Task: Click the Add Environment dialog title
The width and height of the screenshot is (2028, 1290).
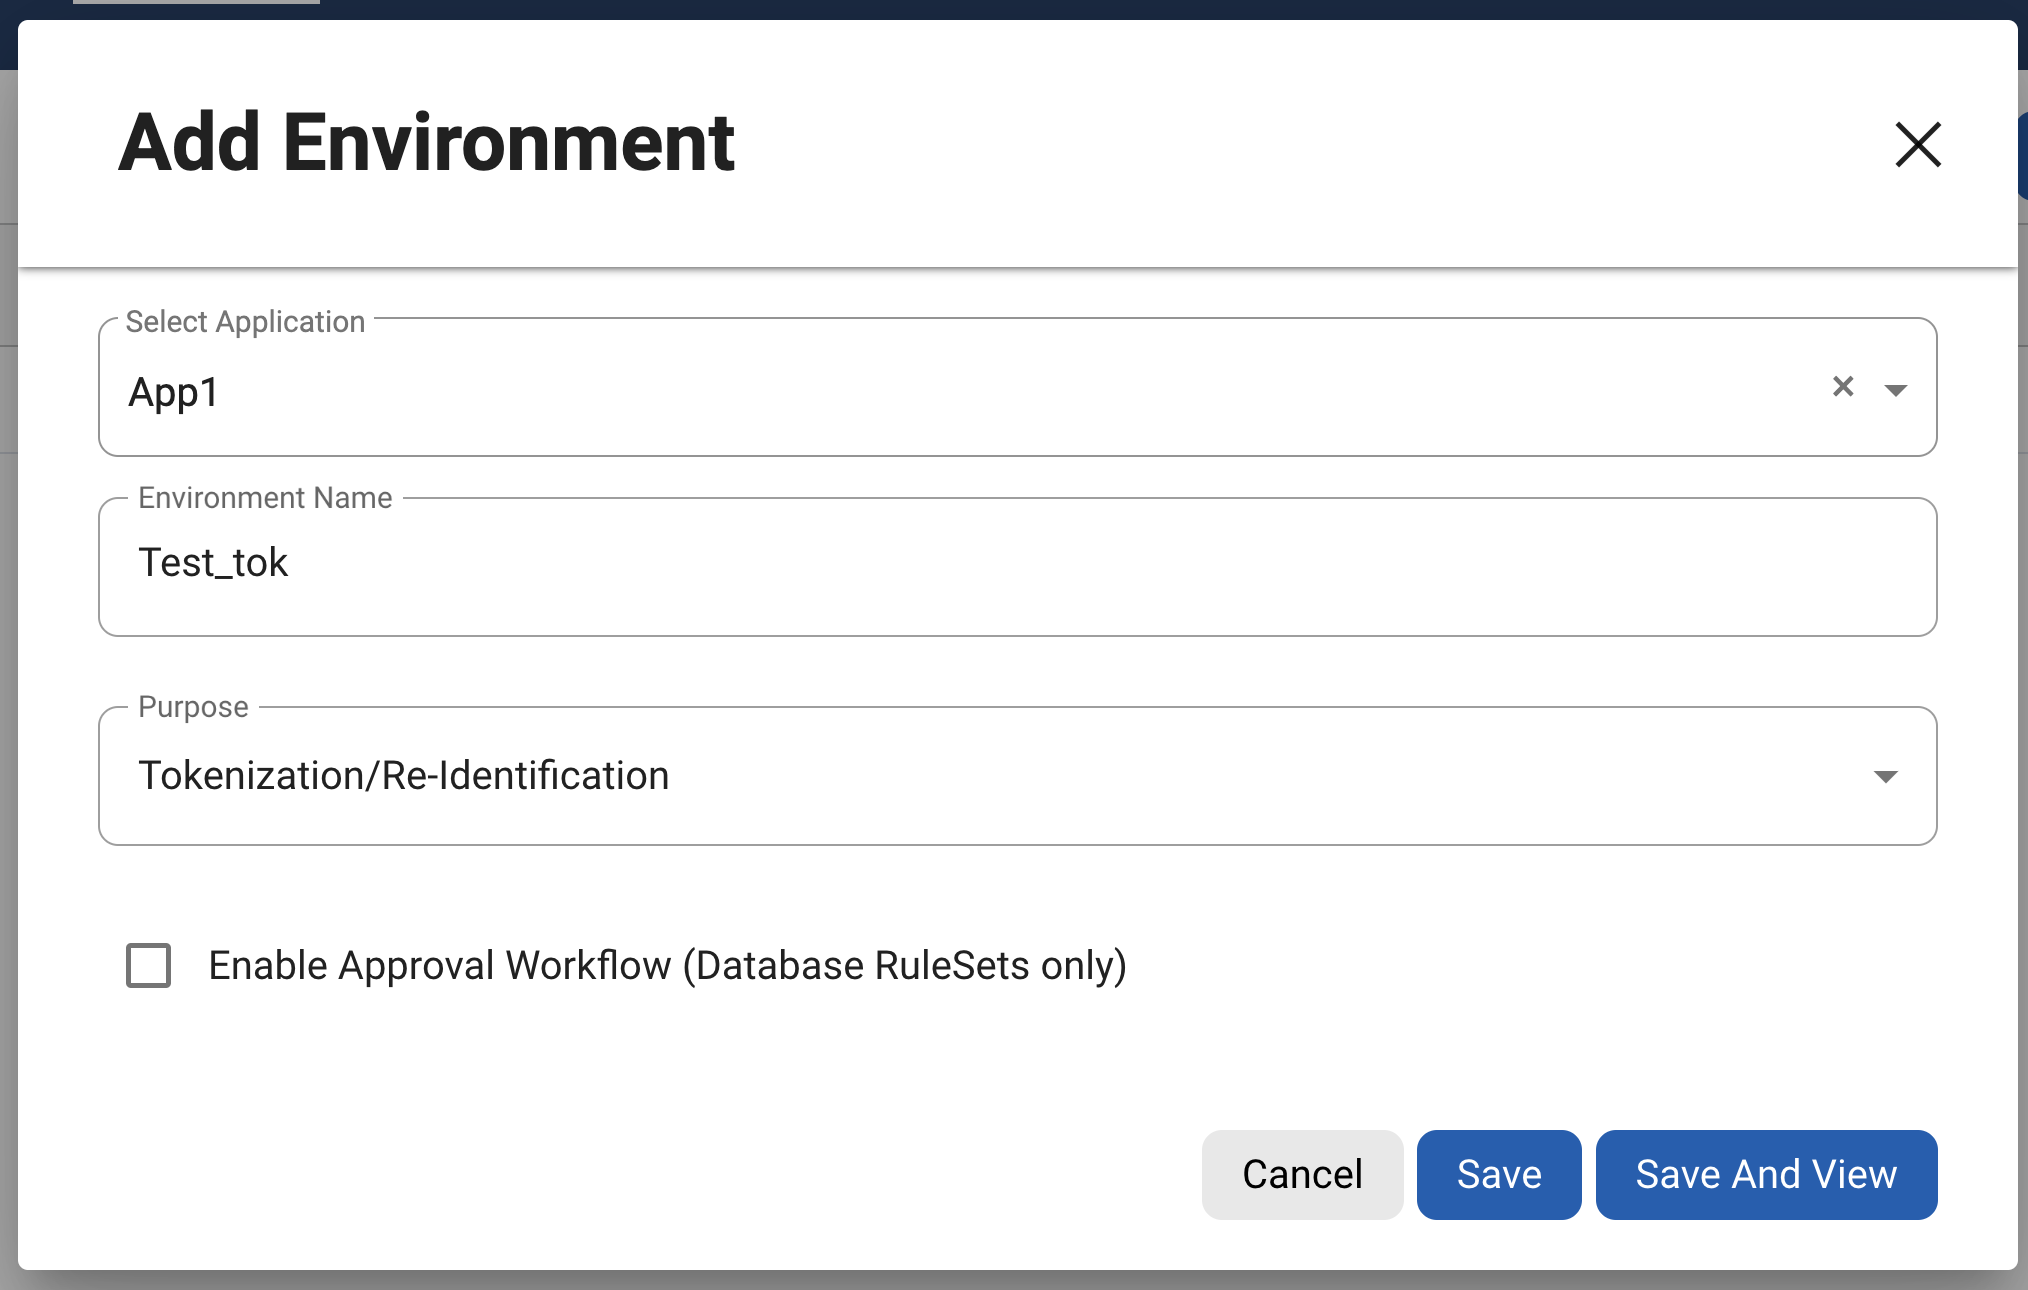Action: coord(427,143)
